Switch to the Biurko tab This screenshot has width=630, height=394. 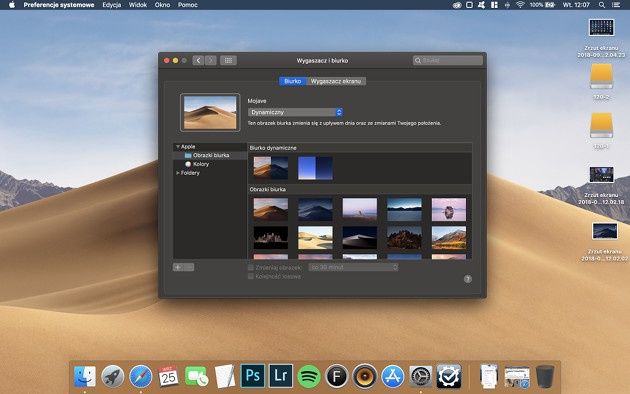point(292,81)
